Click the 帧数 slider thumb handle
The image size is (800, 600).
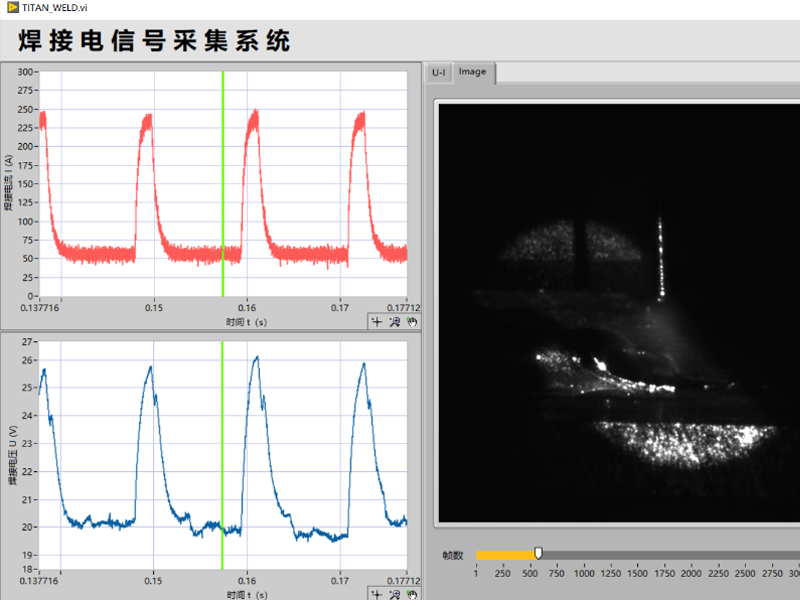pos(538,554)
